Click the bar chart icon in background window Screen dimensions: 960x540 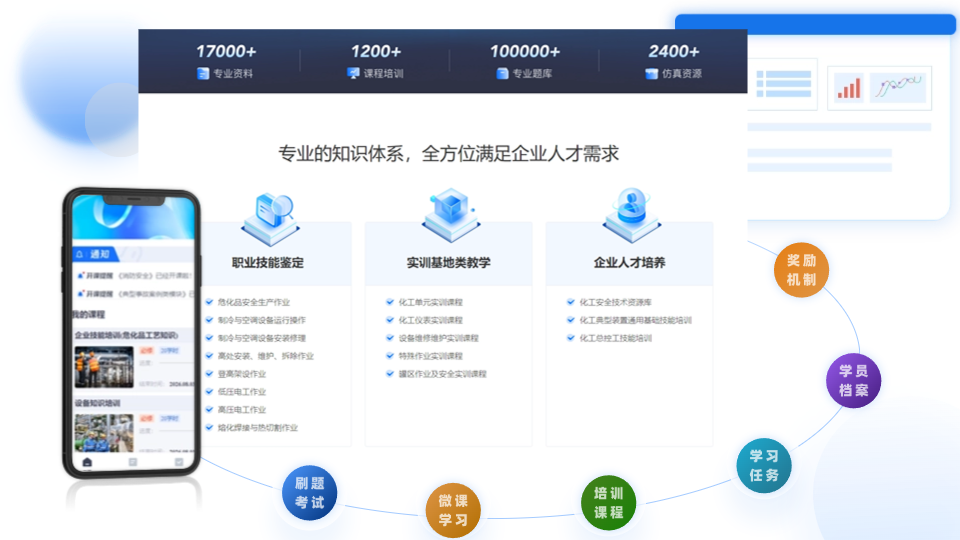[849, 88]
